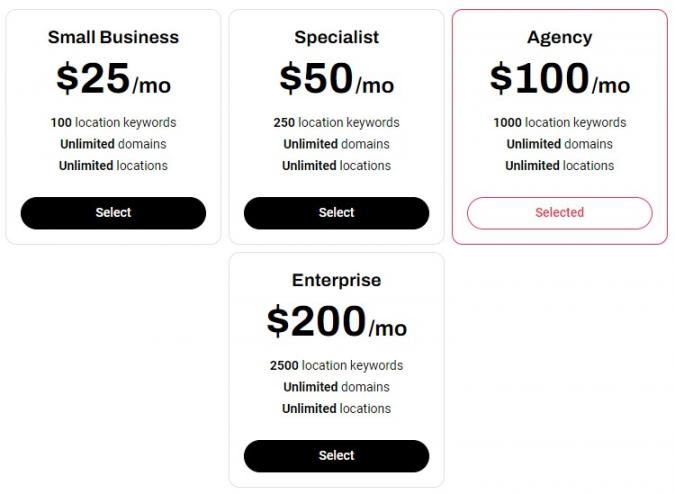The image size is (675, 494).
Task: Click the Enterprise plan heading
Action: pyautogui.click(x=336, y=281)
